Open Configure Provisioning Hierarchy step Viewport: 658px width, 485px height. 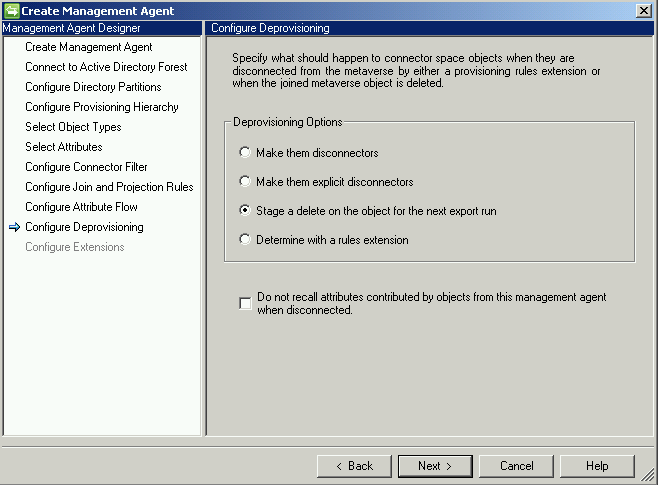102,107
